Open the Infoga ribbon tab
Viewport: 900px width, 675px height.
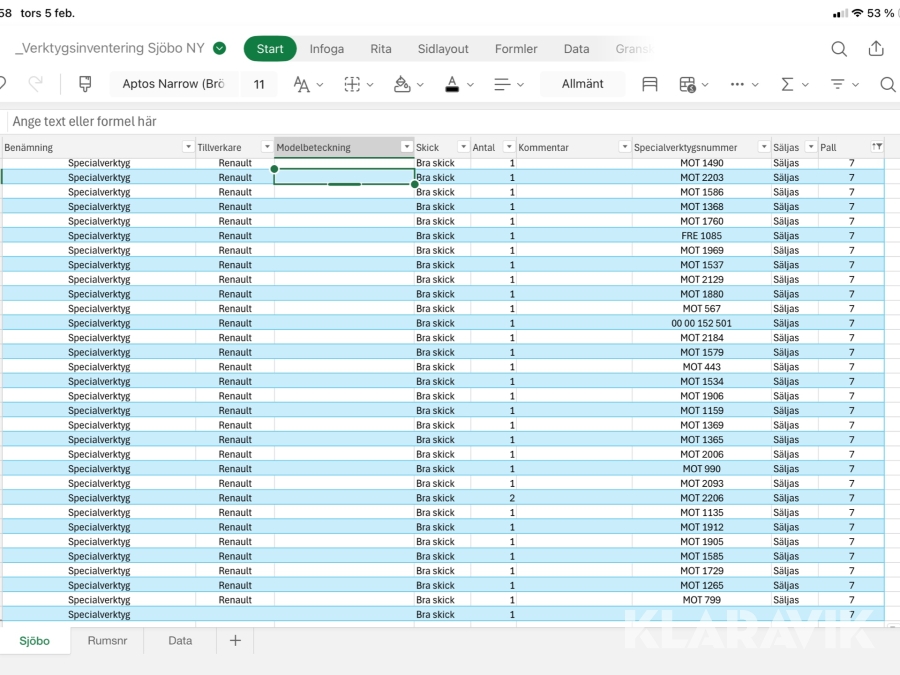click(x=326, y=49)
